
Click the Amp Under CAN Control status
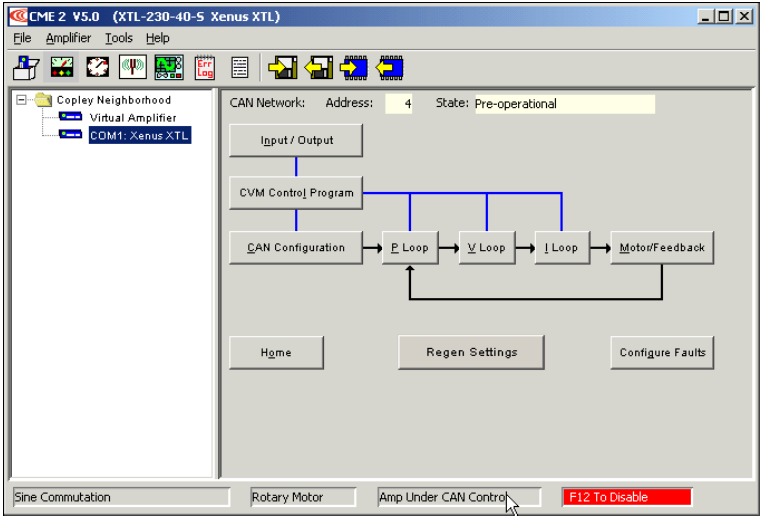pos(459,497)
